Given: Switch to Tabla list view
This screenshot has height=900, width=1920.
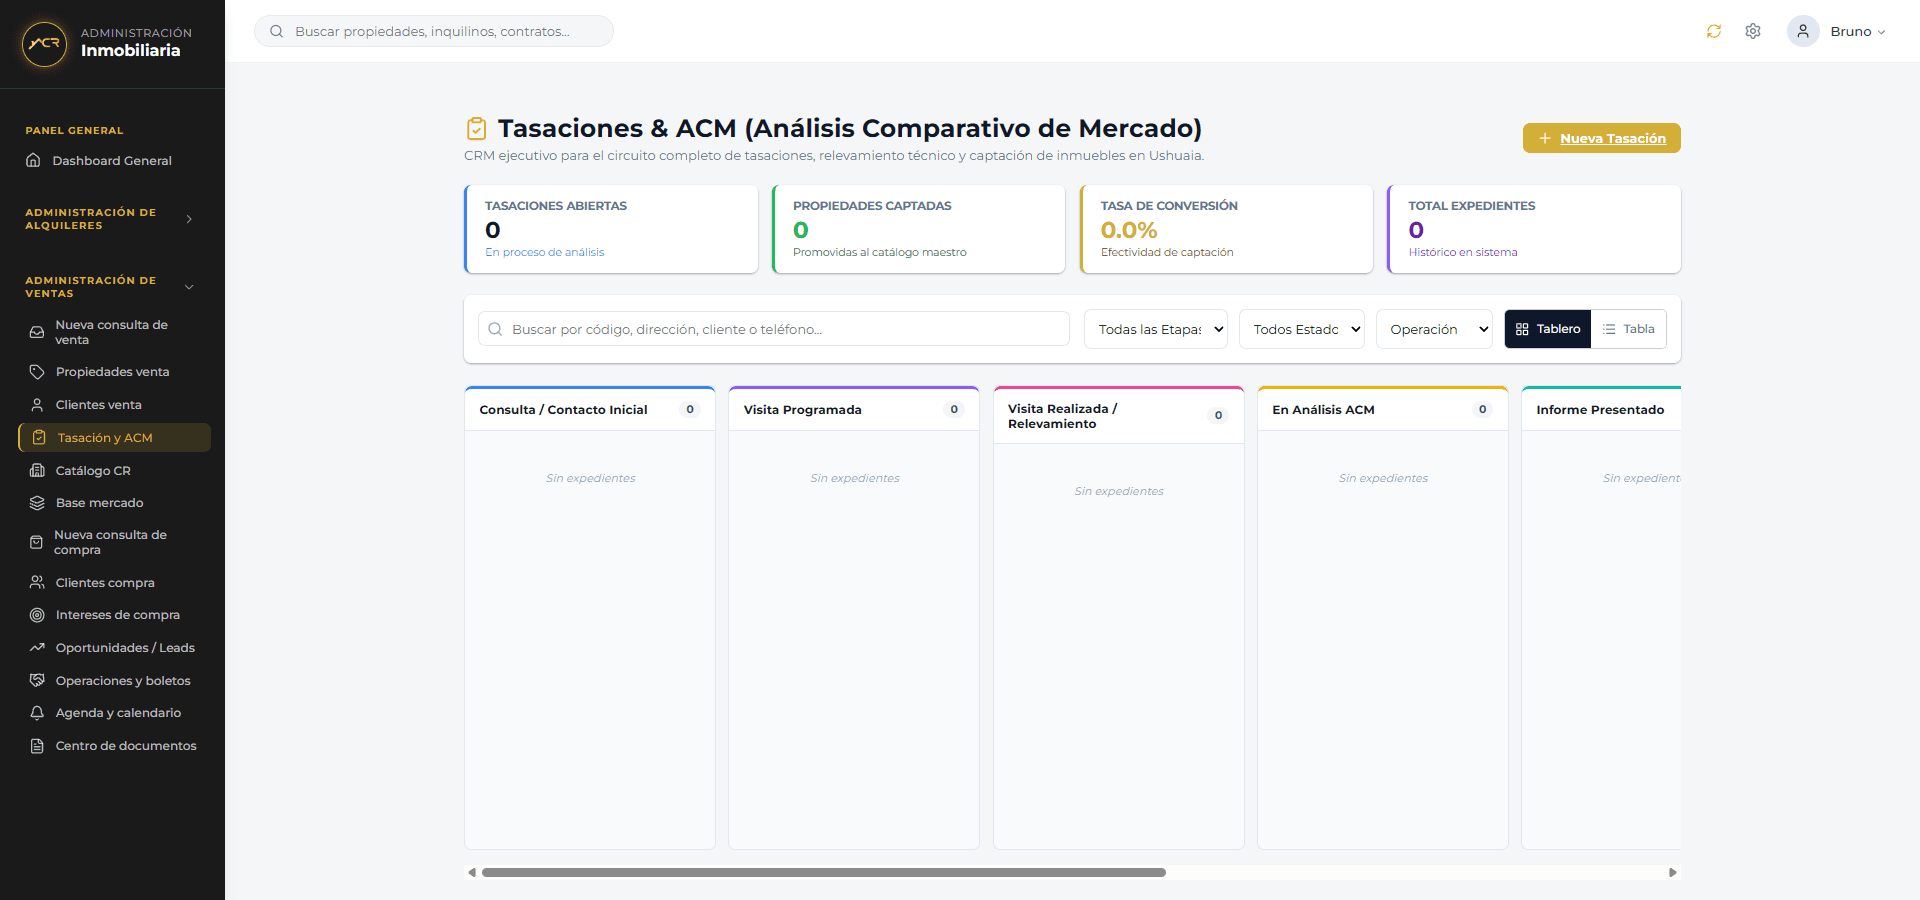Looking at the screenshot, I should click(1629, 329).
